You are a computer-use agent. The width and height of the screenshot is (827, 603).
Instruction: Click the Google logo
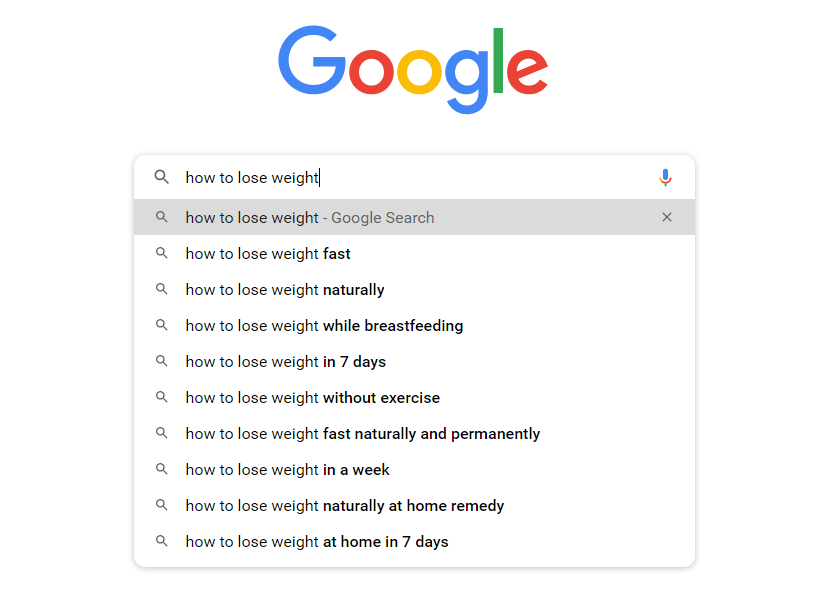tap(413, 69)
